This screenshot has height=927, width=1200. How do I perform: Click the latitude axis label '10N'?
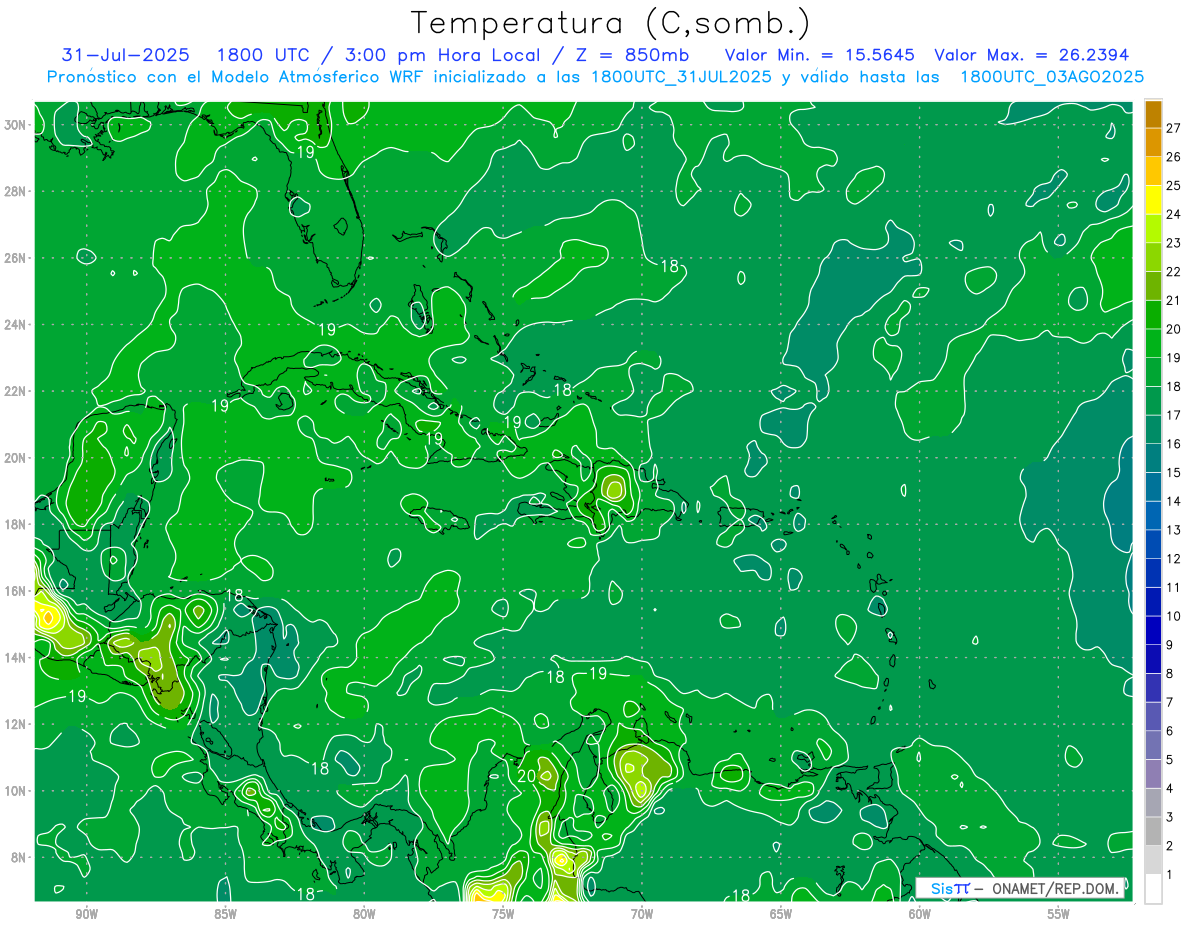[x=15, y=791]
